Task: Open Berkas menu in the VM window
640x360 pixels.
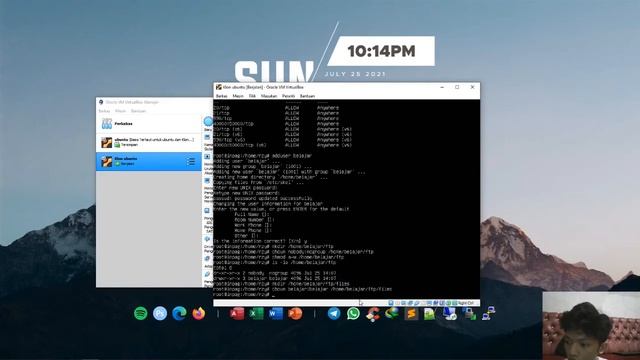Action: [222, 96]
